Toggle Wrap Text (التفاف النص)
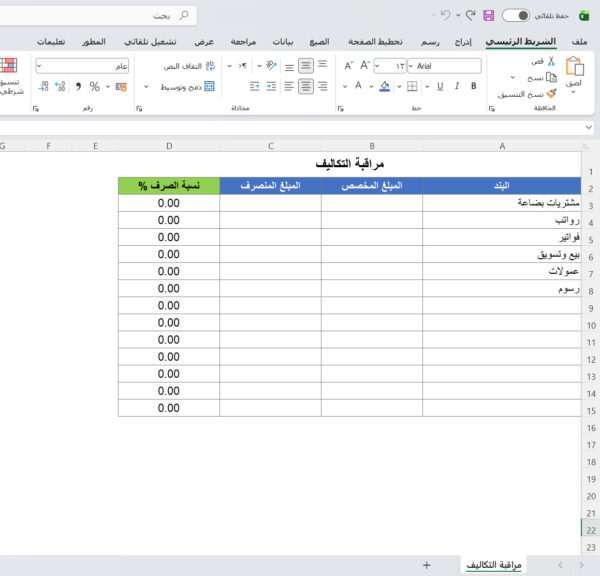This screenshot has width=600, height=576. (x=190, y=65)
